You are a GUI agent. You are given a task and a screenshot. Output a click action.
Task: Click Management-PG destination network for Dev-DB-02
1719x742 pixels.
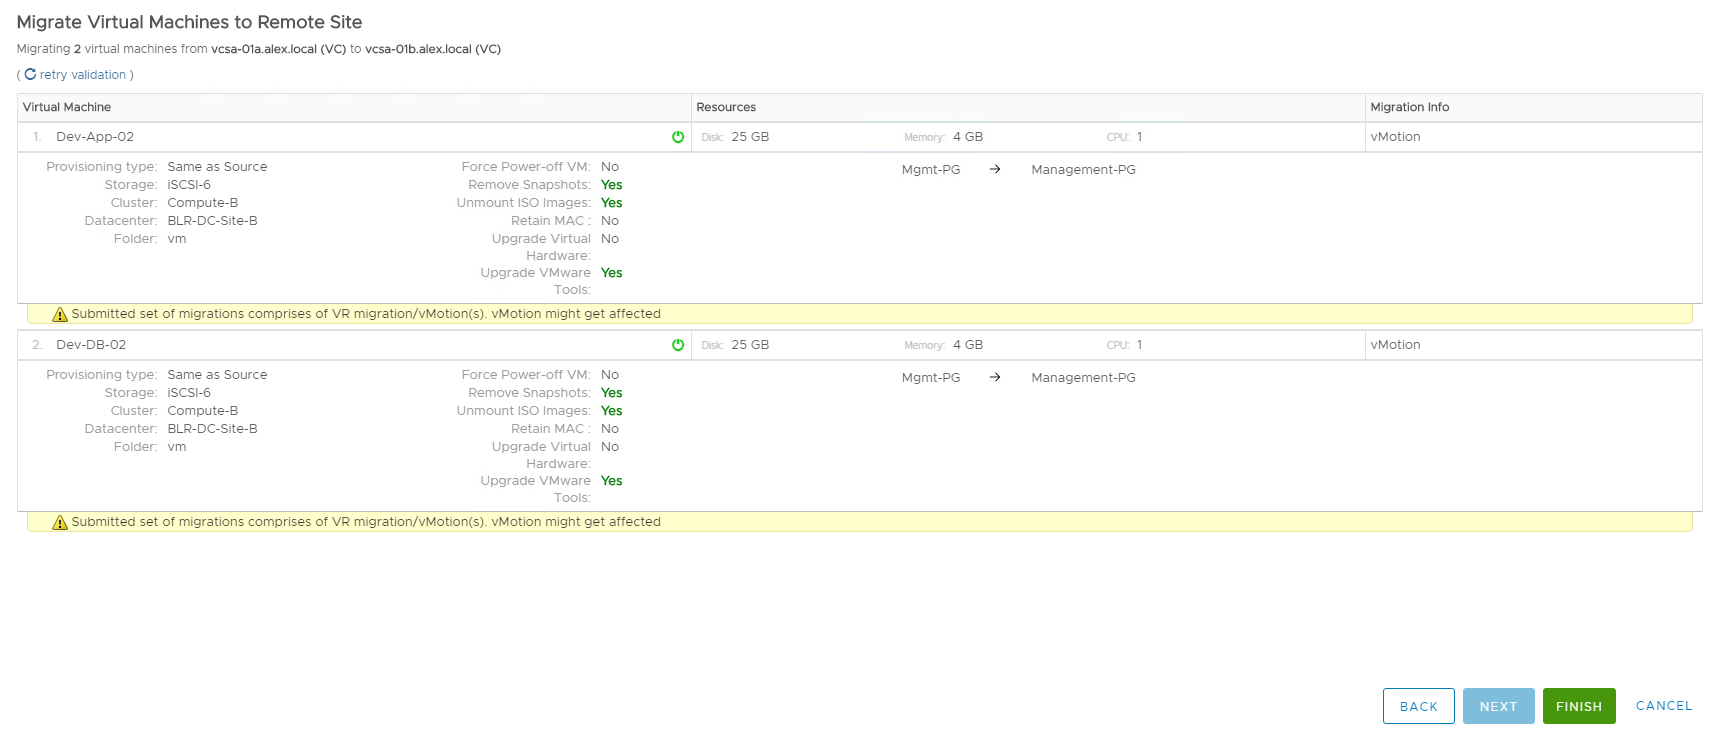1083,378
